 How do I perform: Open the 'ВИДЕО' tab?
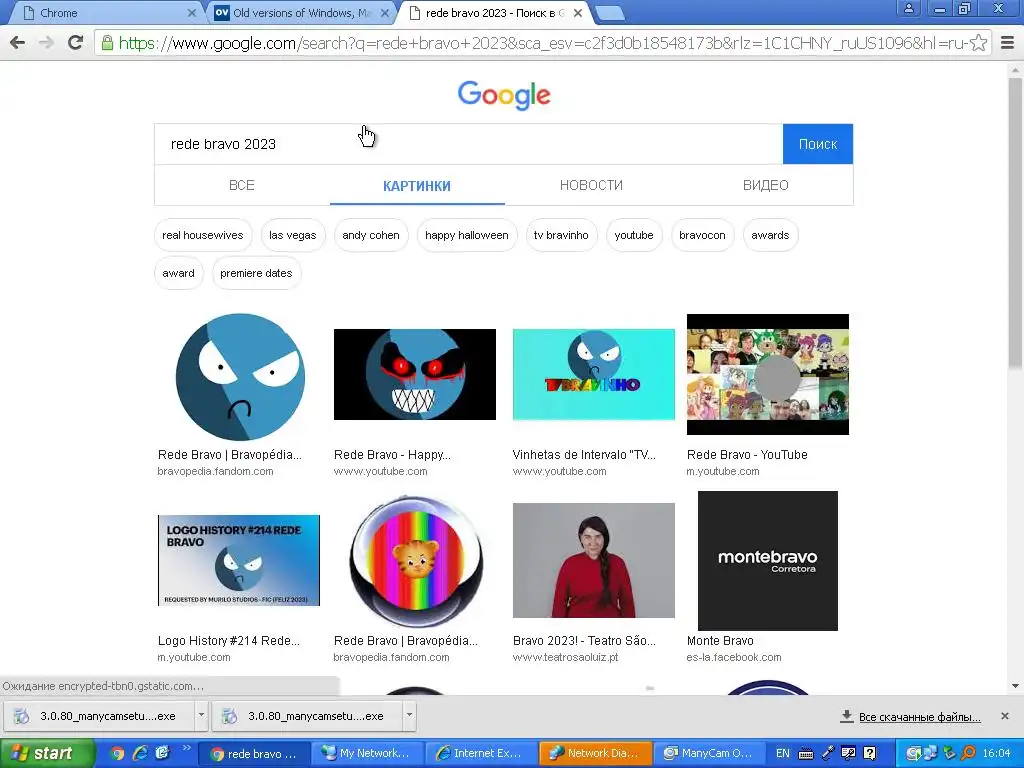click(765, 185)
